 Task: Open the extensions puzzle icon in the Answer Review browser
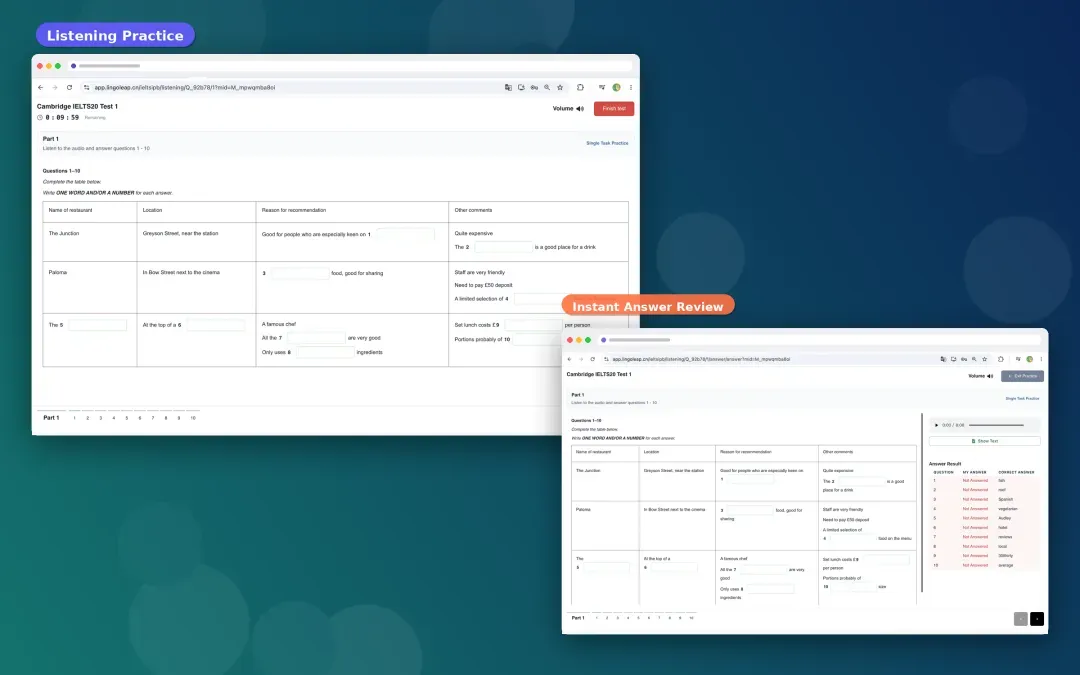tap(1000, 359)
